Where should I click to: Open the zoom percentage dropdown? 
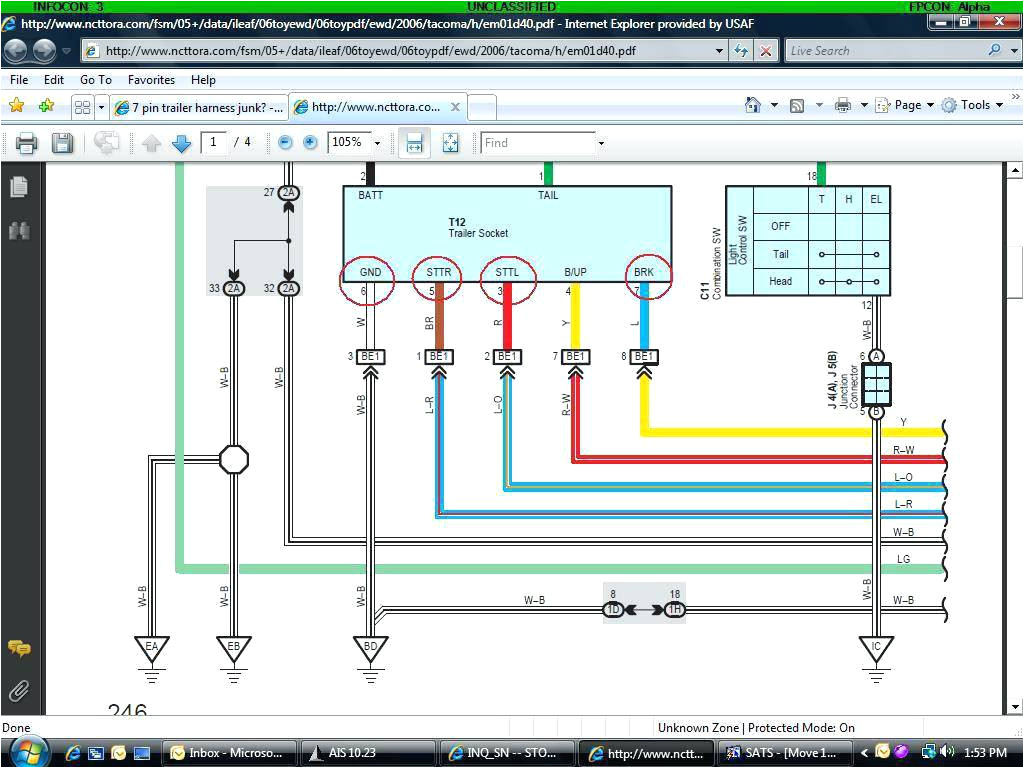click(x=376, y=143)
